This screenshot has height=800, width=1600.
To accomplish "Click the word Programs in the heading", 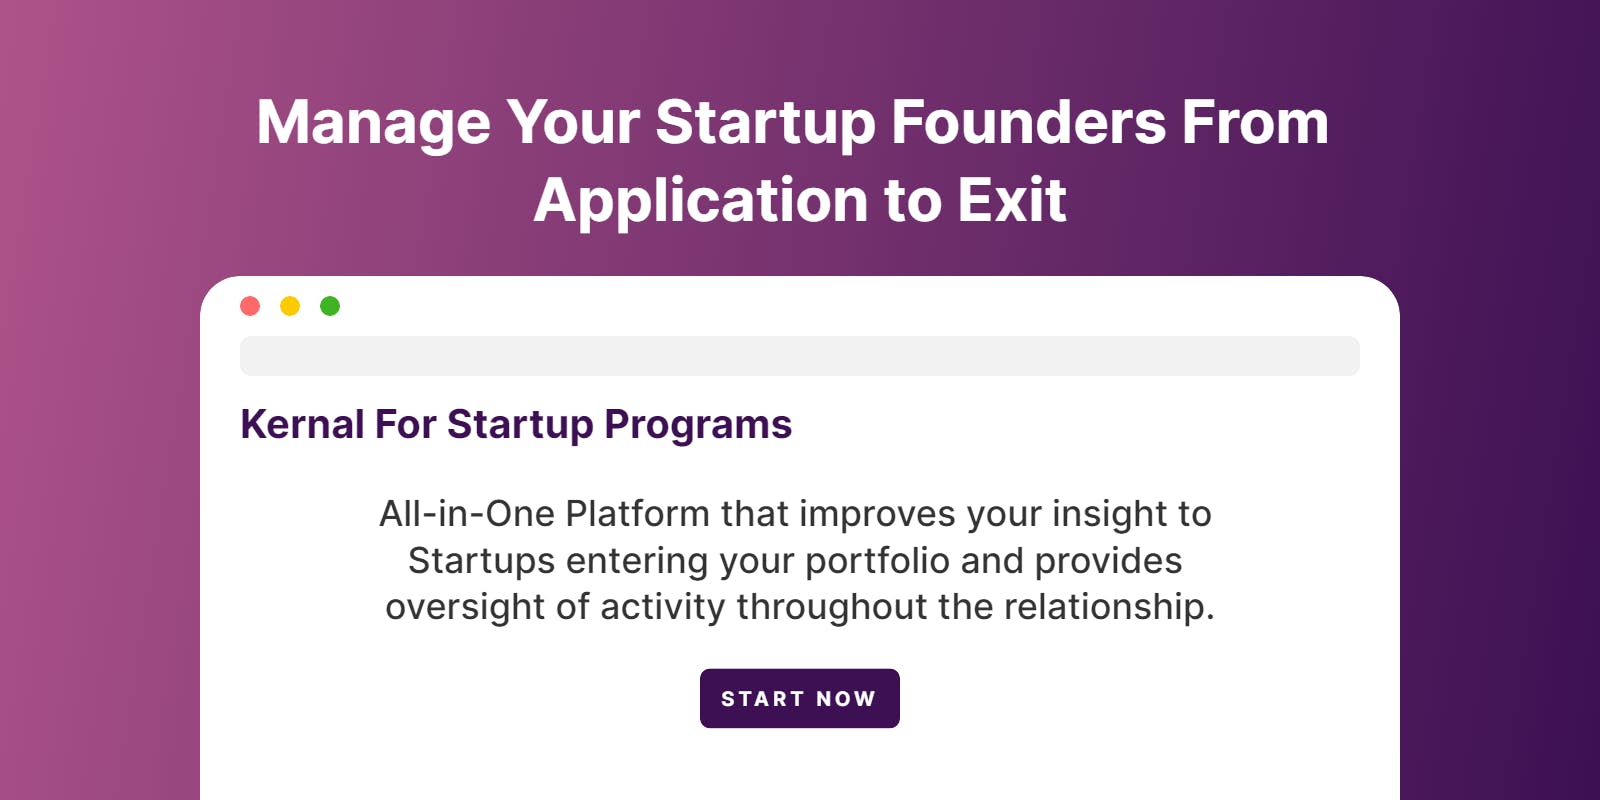I will [698, 426].
